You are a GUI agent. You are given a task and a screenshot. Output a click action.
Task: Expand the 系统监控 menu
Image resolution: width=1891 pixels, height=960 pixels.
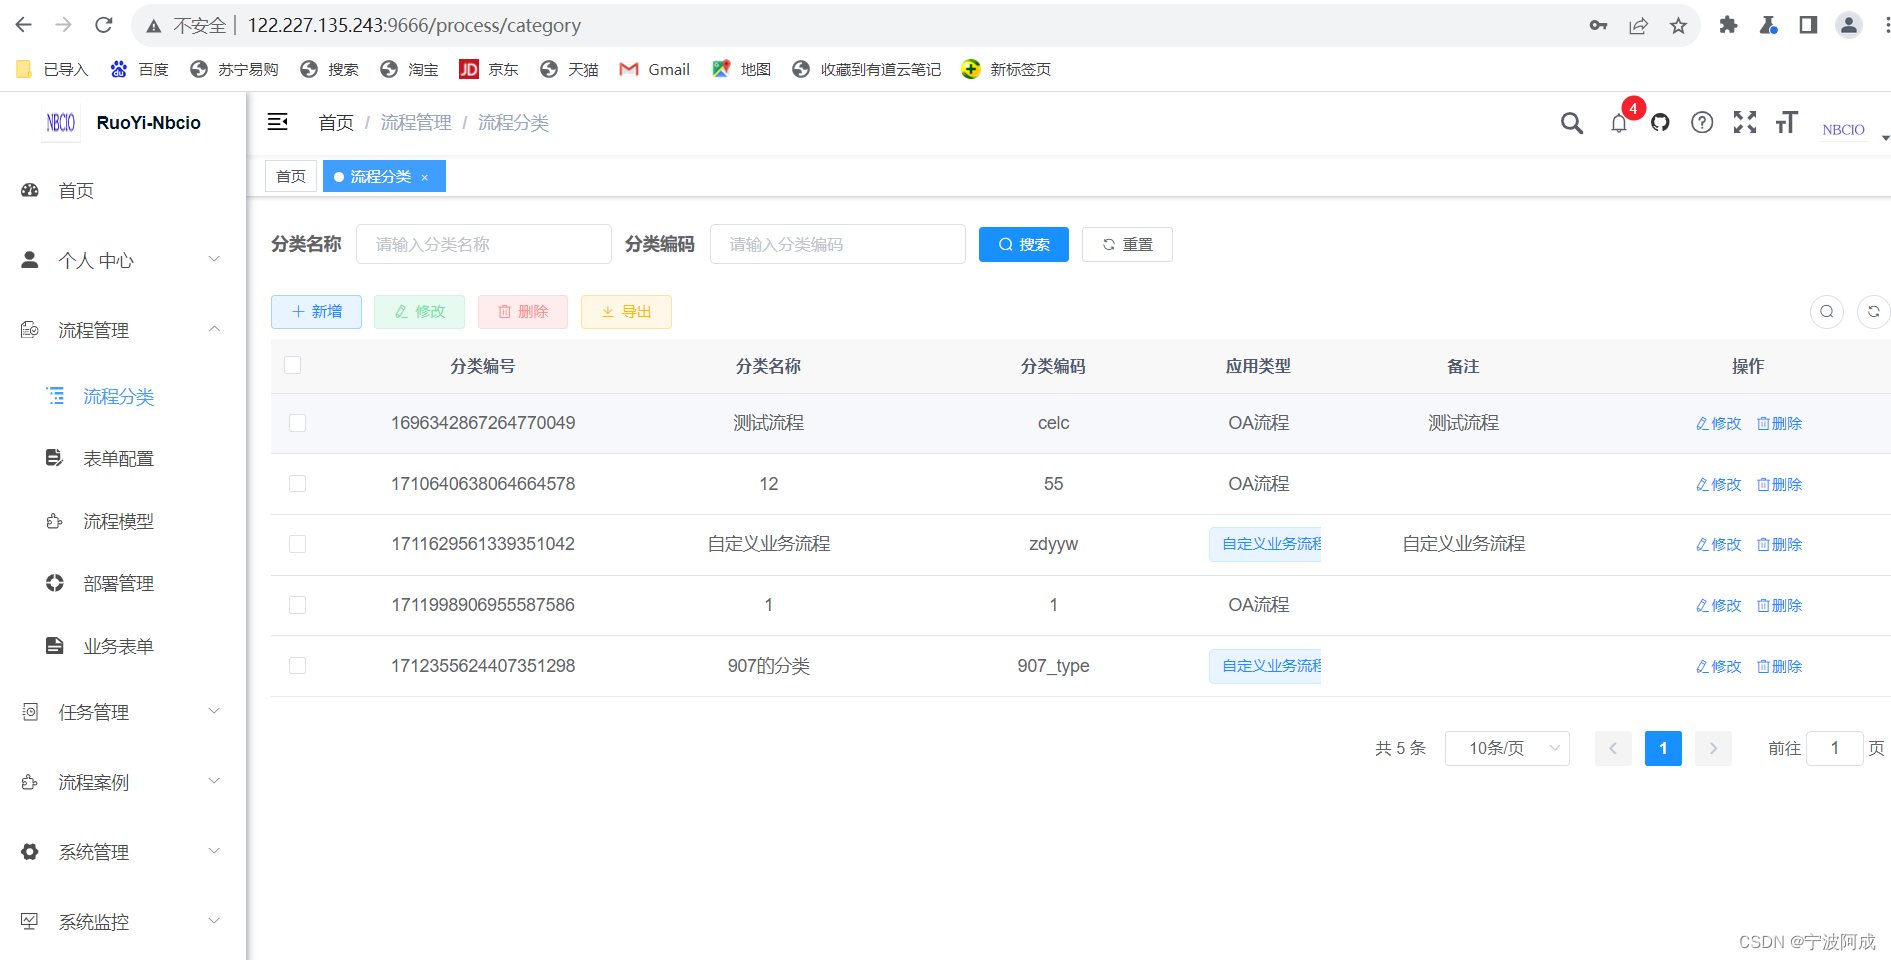[122, 922]
